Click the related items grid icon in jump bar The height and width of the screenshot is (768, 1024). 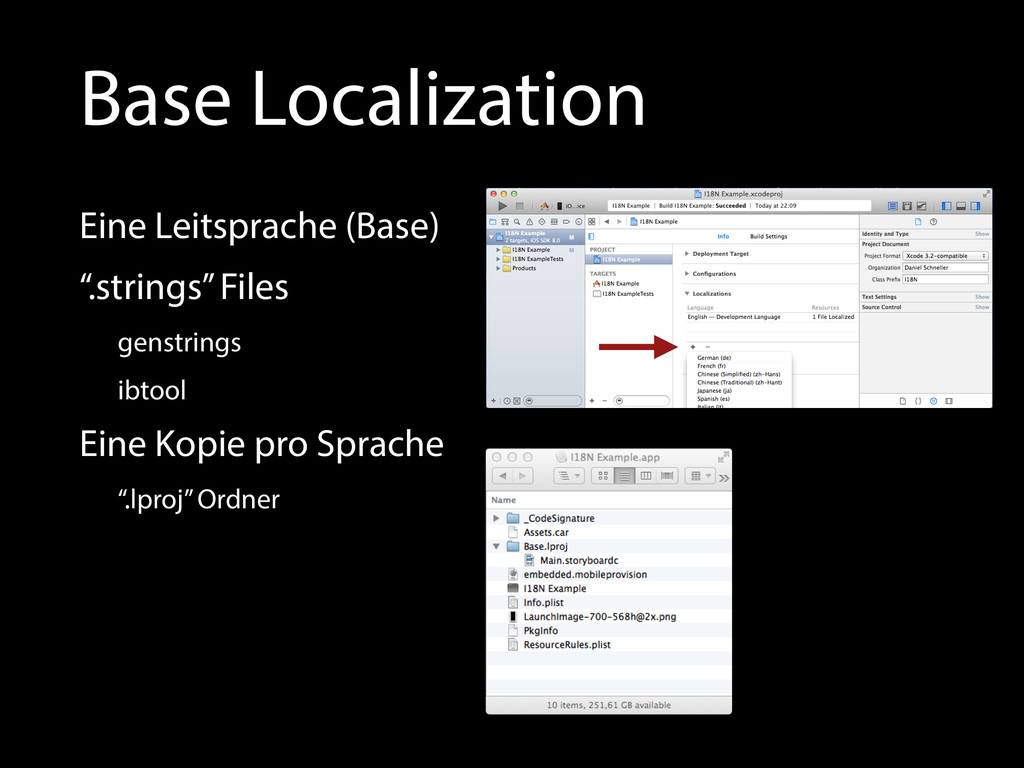(x=592, y=221)
